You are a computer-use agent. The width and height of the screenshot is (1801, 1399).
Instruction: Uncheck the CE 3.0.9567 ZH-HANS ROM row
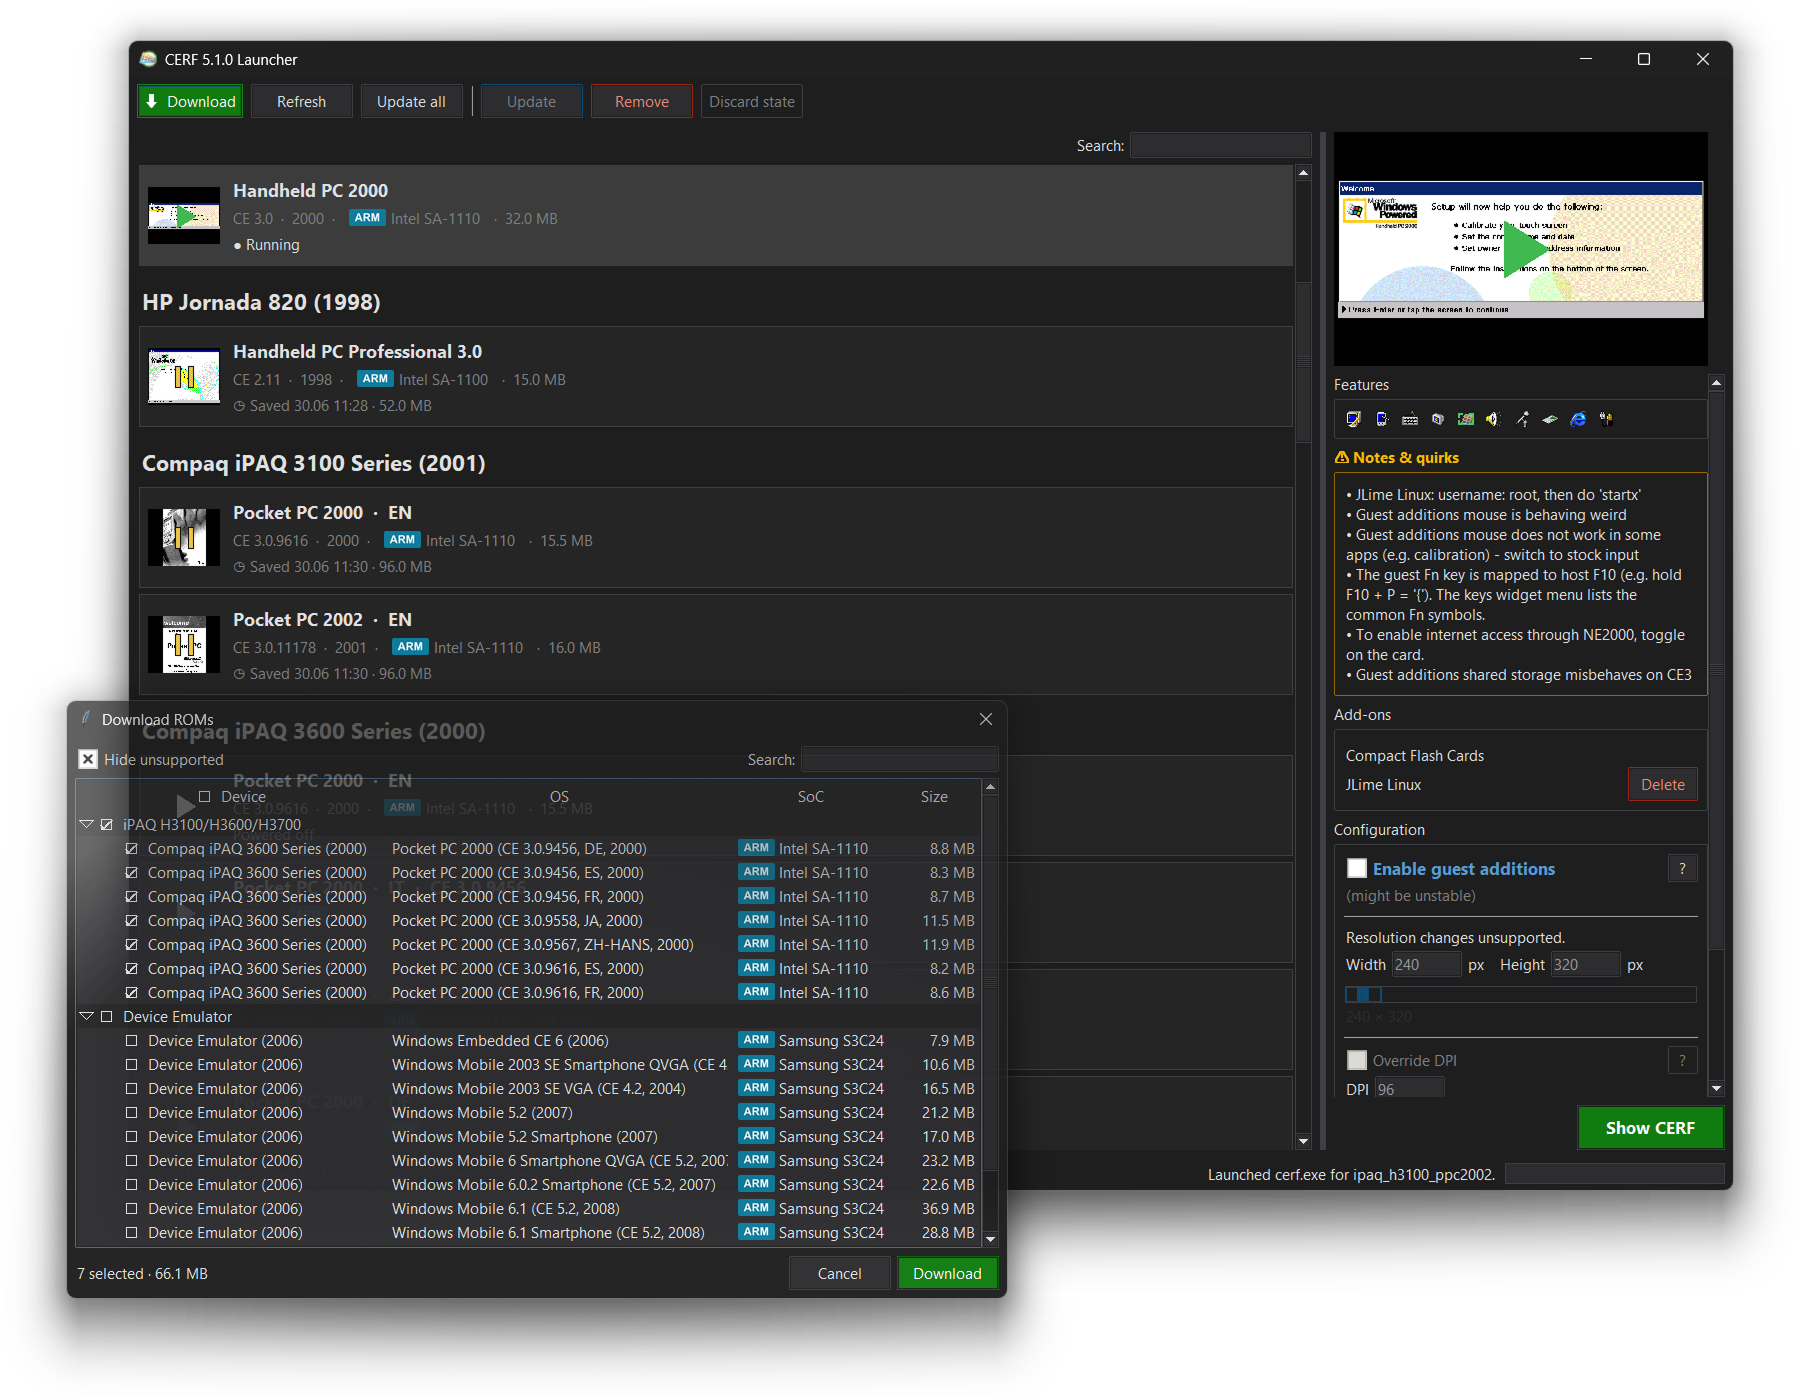pos(132,945)
